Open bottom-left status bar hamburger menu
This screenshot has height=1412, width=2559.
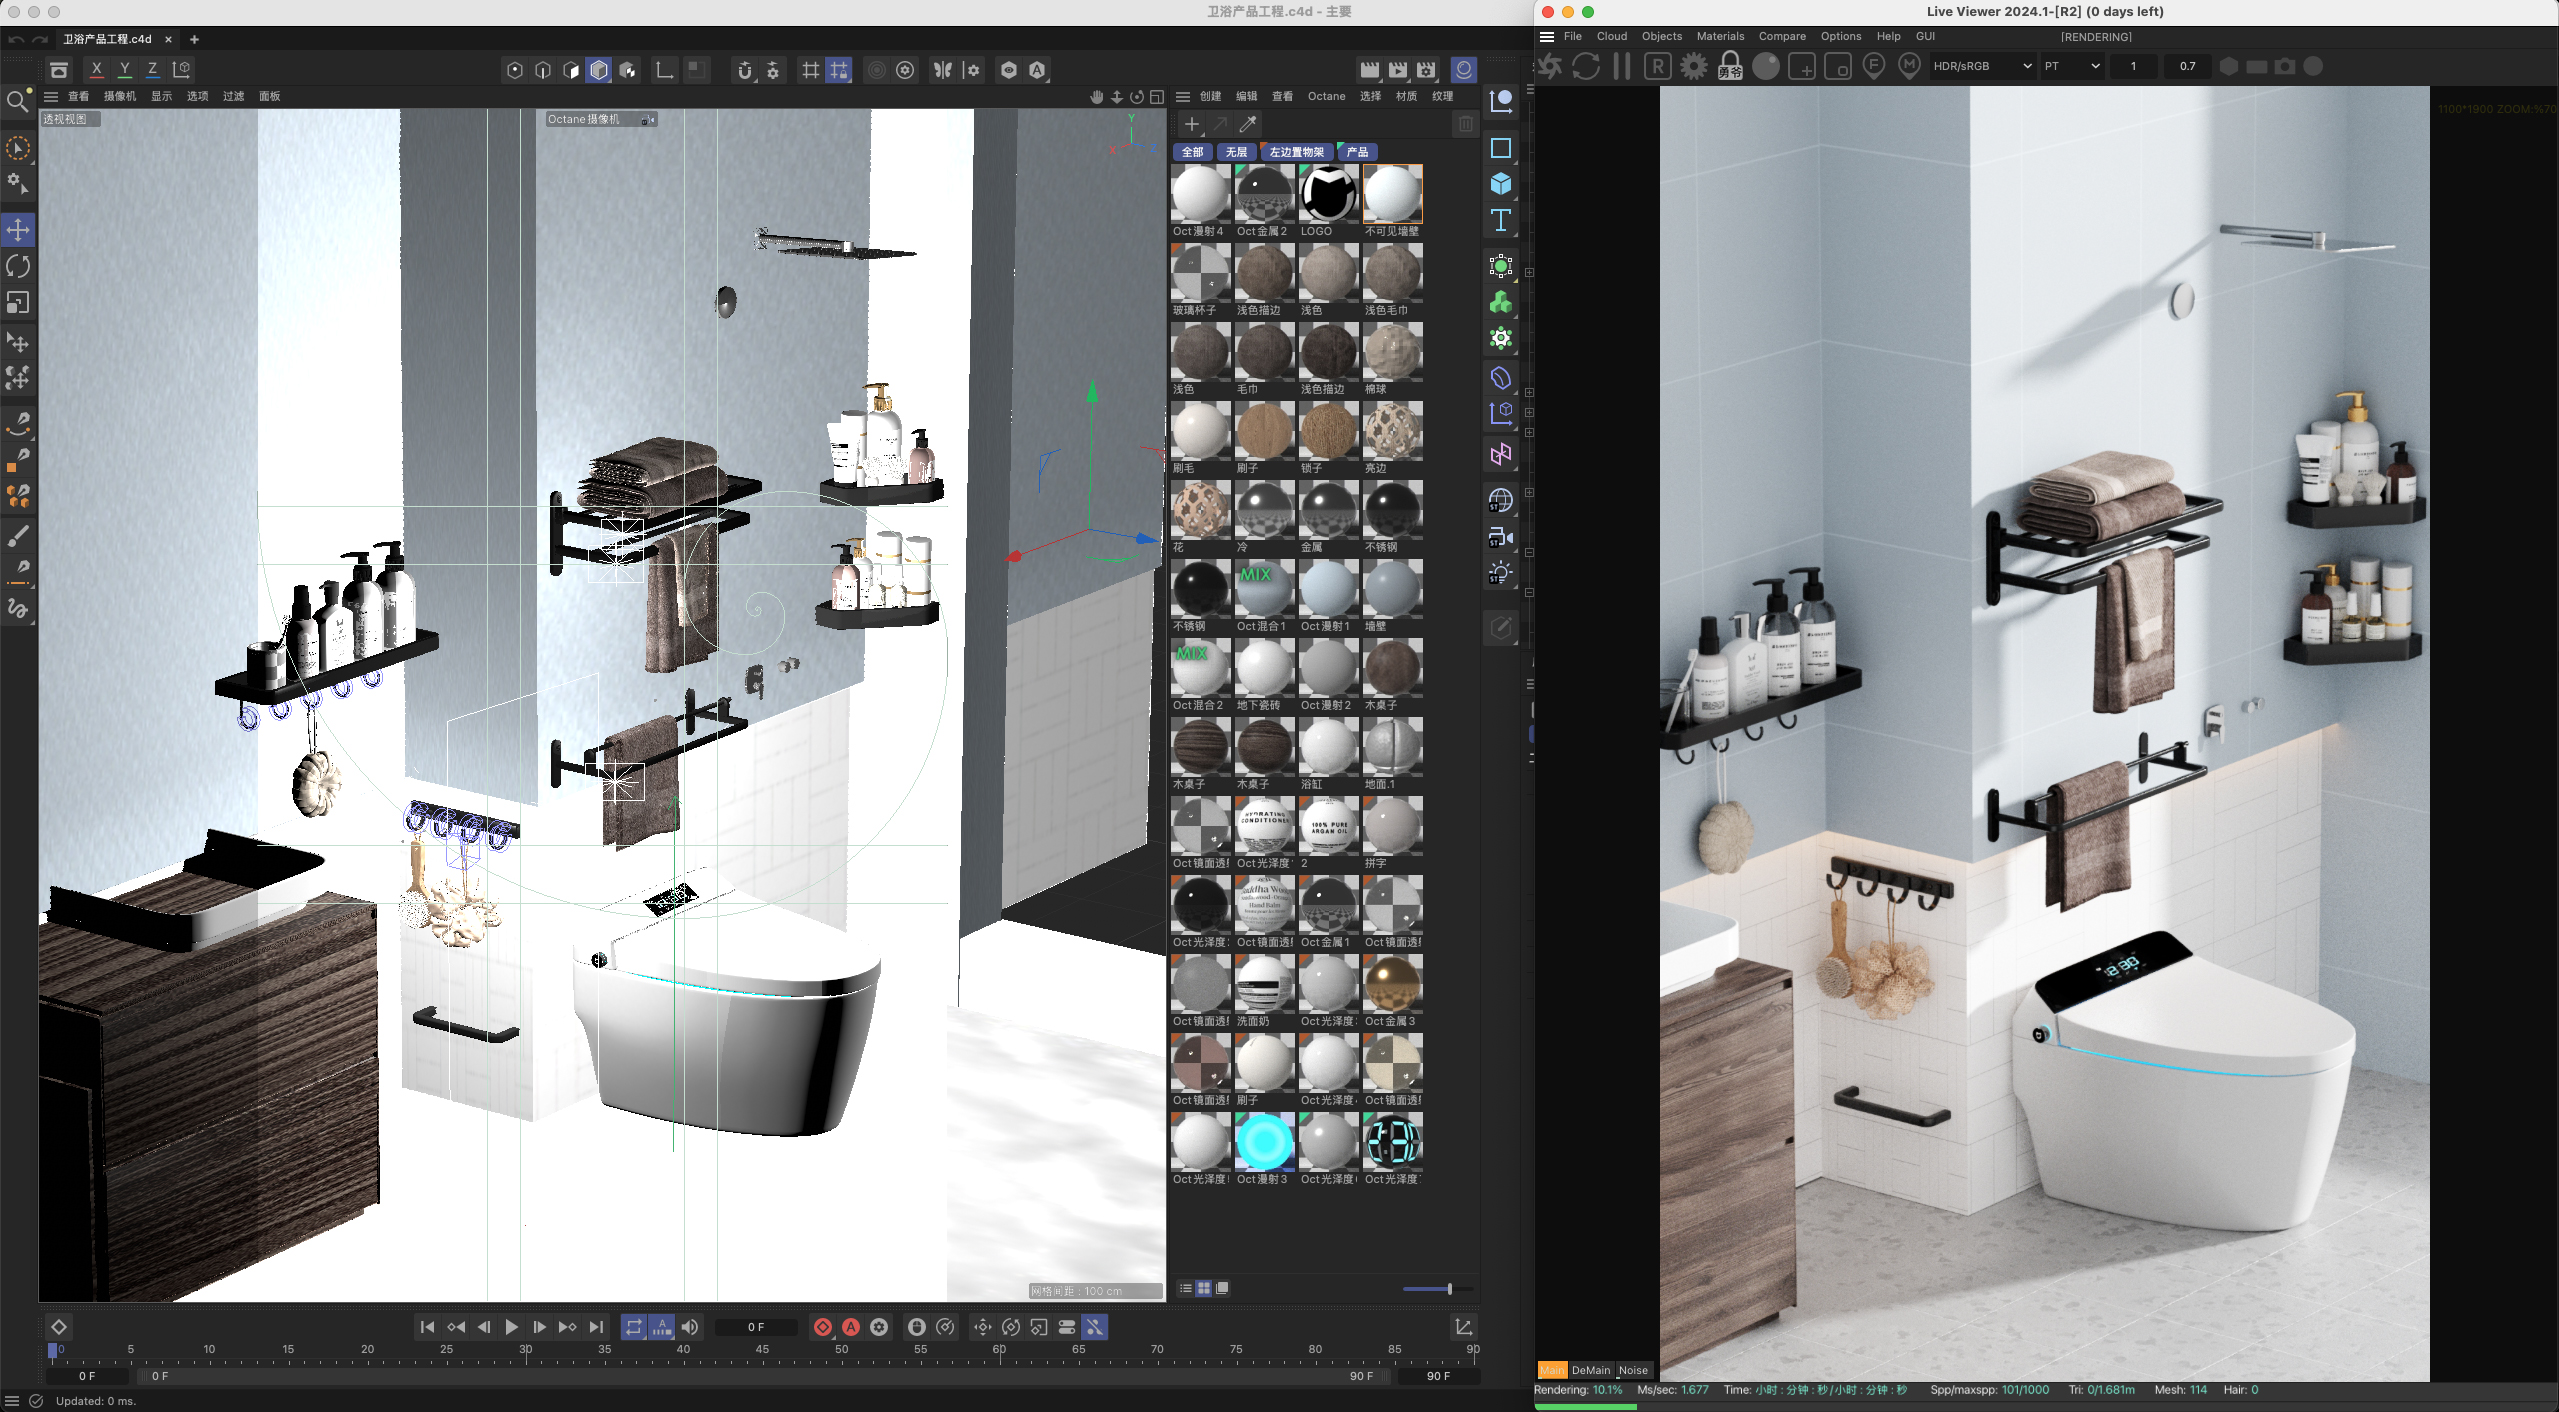[12, 1401]
